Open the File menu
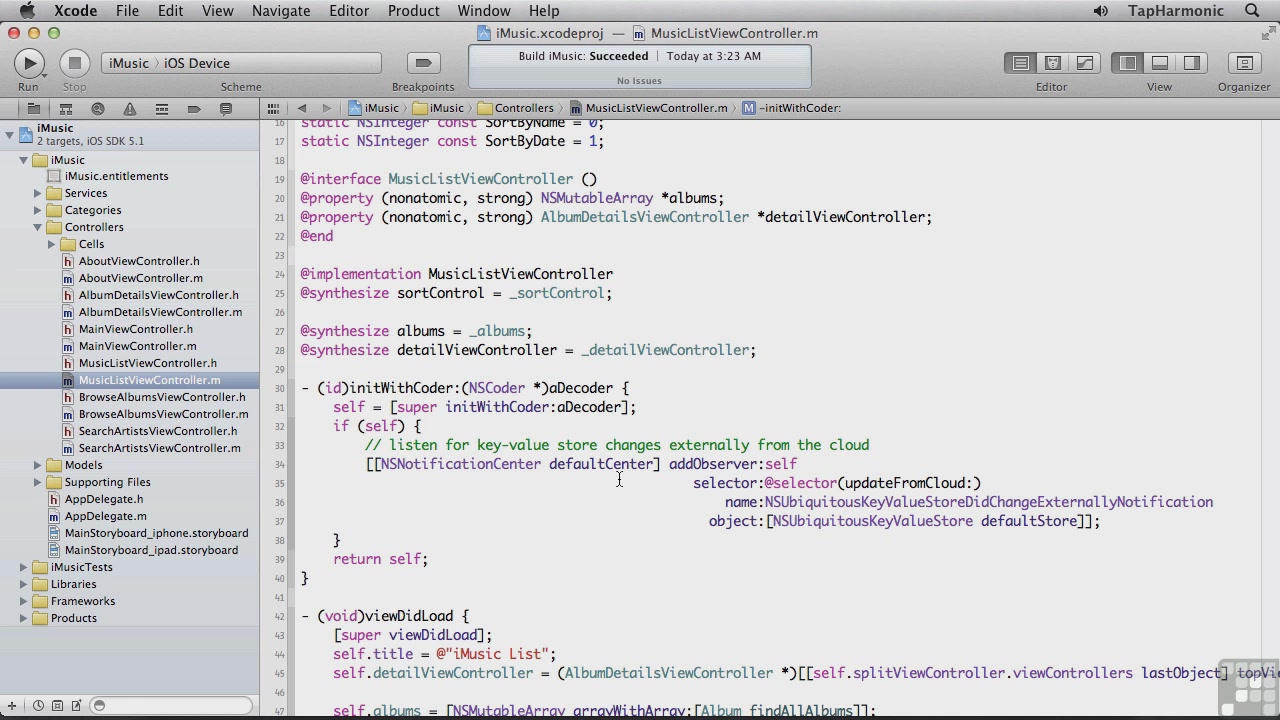 [x=127, y=11]
